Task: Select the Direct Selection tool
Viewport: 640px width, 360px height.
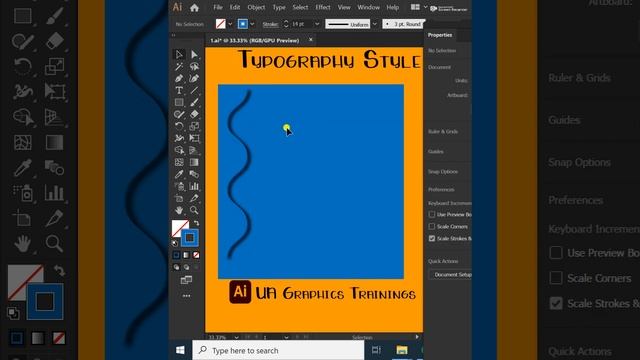Action: click(194, 54)
